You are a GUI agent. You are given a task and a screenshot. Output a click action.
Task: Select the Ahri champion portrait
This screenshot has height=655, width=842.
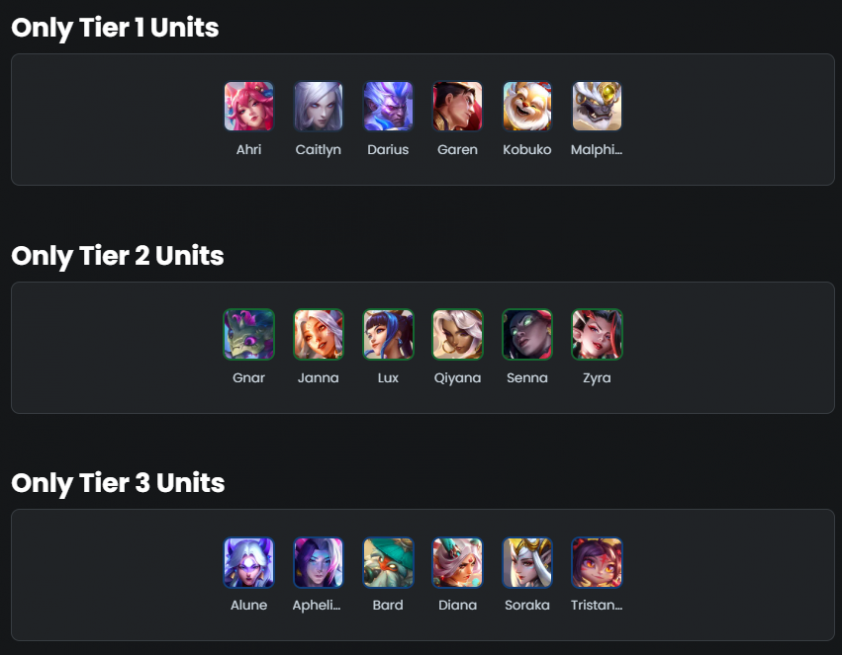(249, 106)
